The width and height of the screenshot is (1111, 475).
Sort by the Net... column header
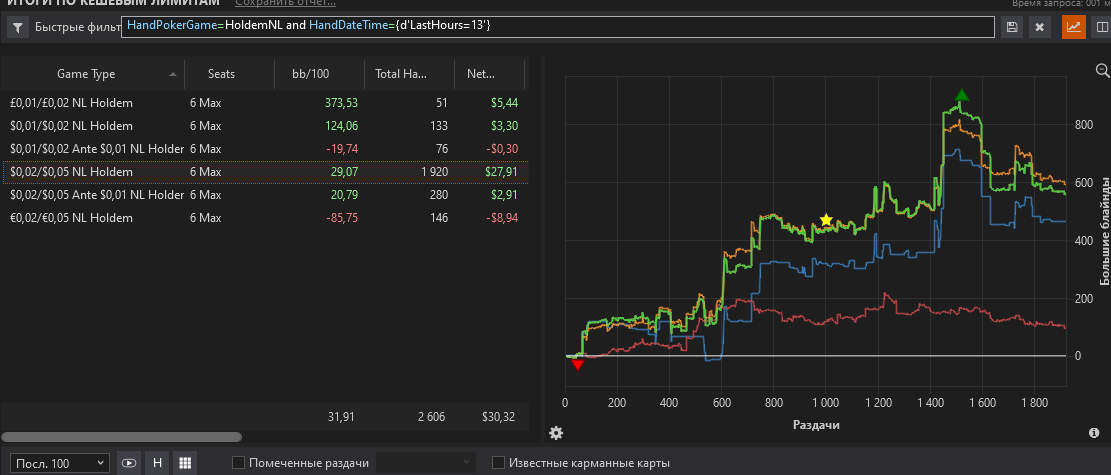point(490,74)
